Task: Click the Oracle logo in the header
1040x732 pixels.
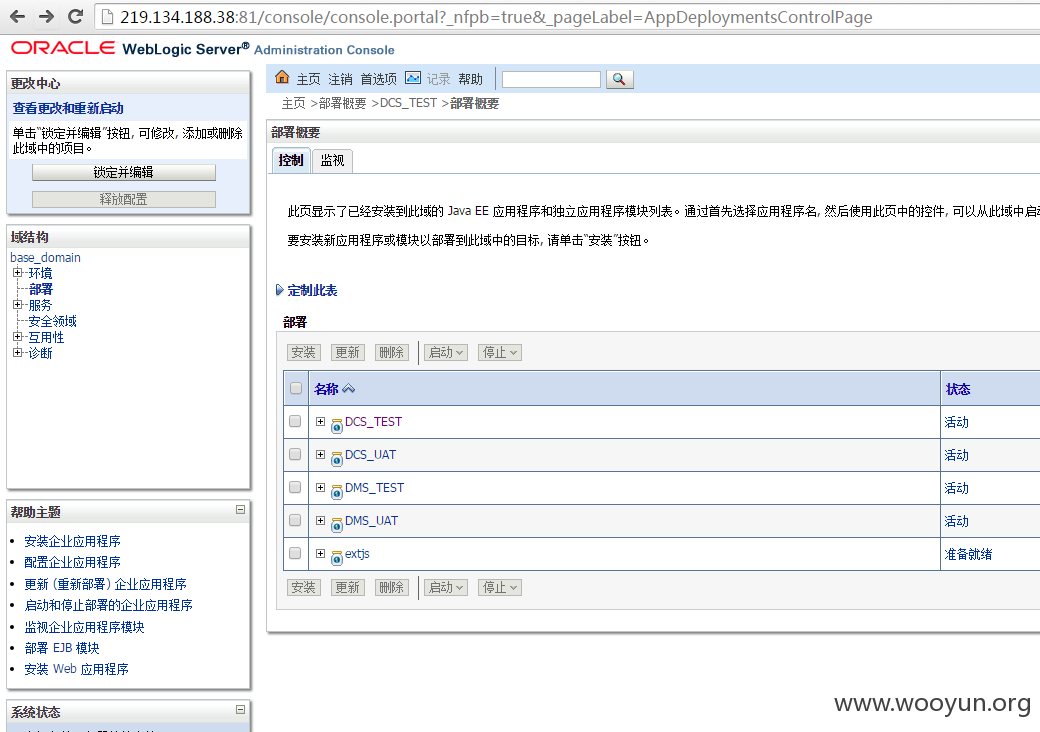Action: [63, 48]
